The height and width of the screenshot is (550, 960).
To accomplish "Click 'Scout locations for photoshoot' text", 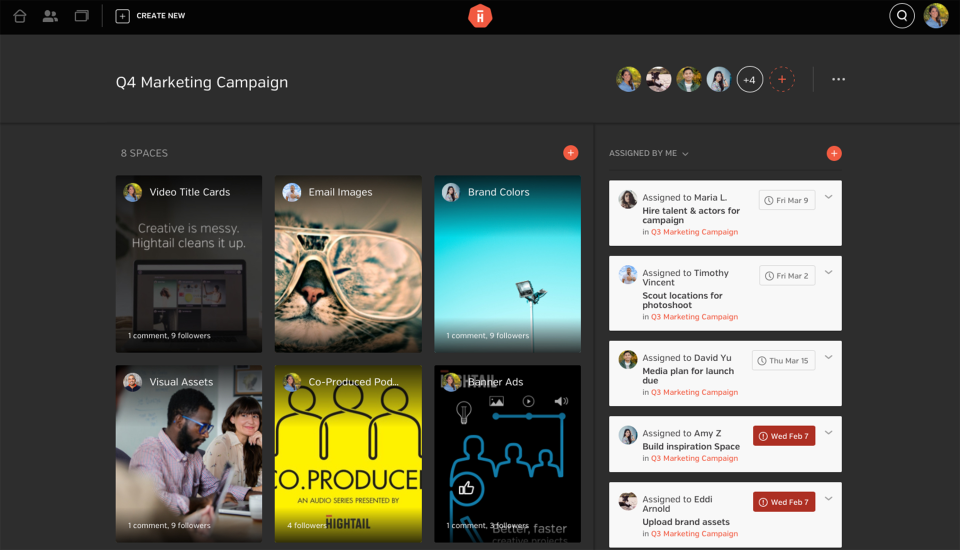I will coord(682,300).
